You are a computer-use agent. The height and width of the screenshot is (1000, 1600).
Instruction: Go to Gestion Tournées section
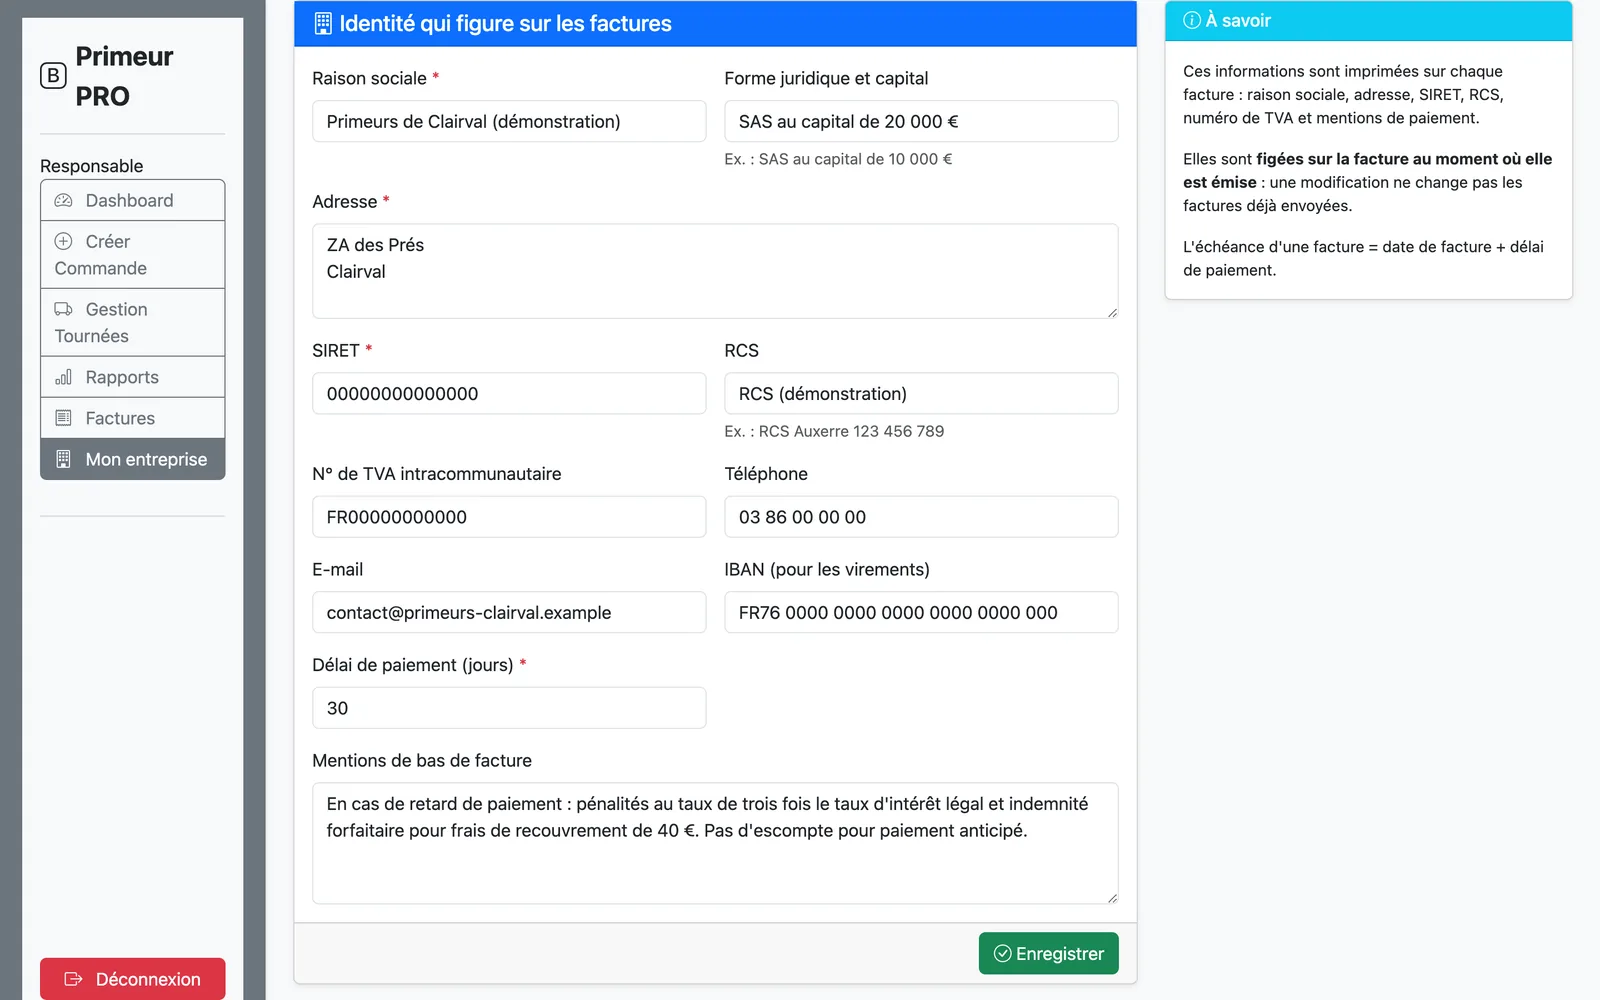pyautogui.click(x=133, y=323)
